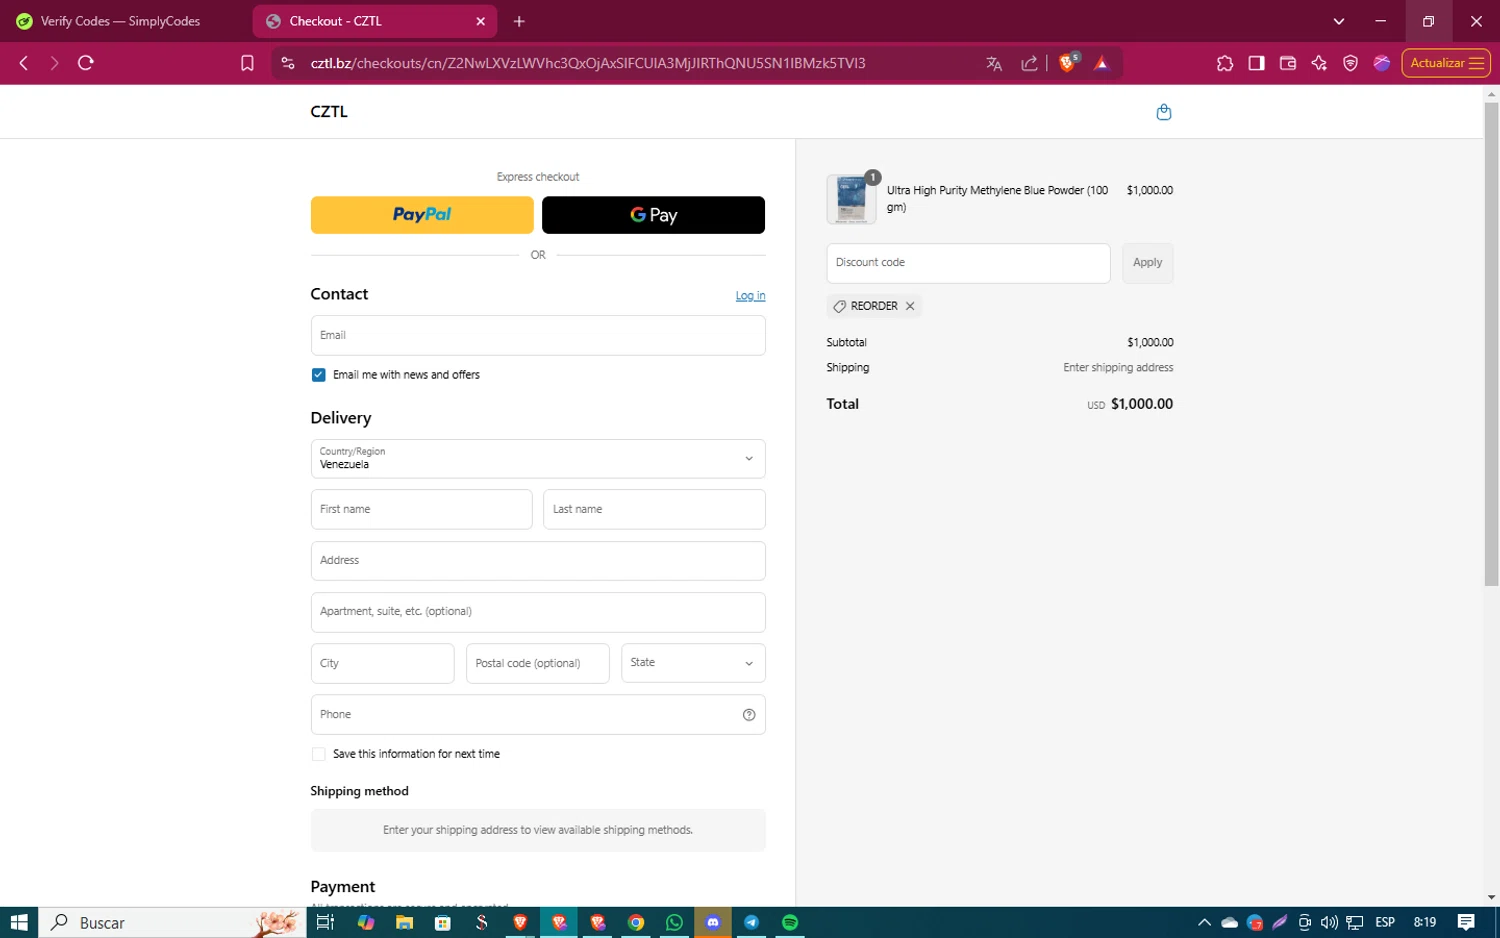Open the tab search chevron dropdown
1500x938 pixels.
(1339, 21)
